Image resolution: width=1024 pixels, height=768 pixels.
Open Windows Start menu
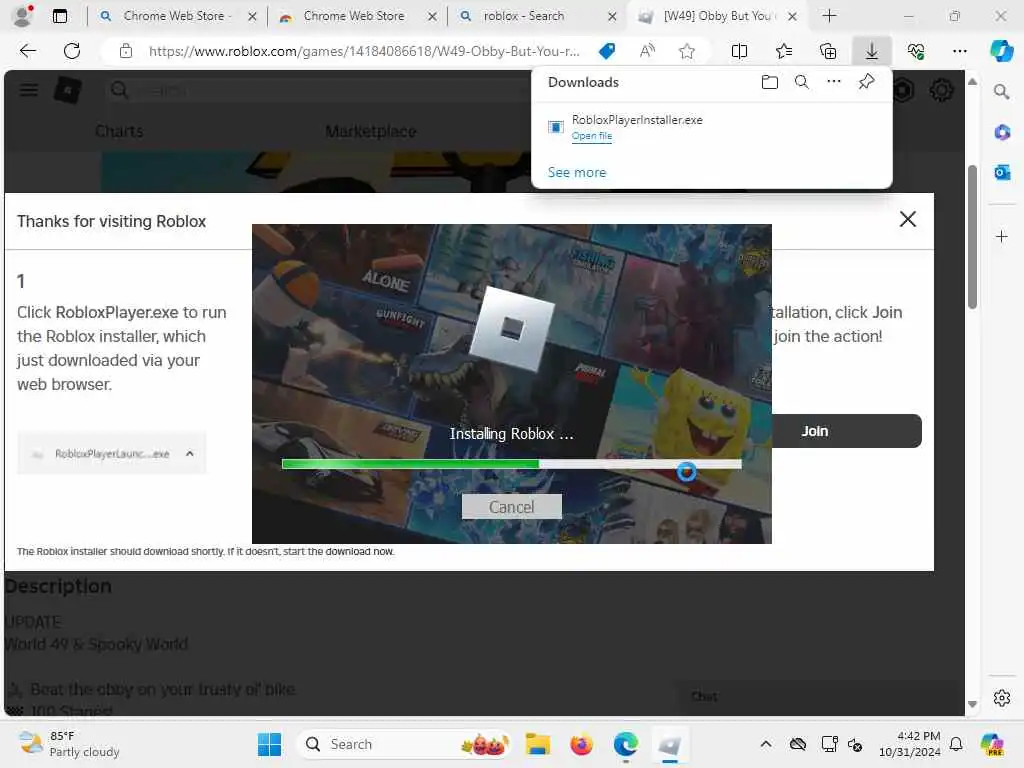click(269, 744)
